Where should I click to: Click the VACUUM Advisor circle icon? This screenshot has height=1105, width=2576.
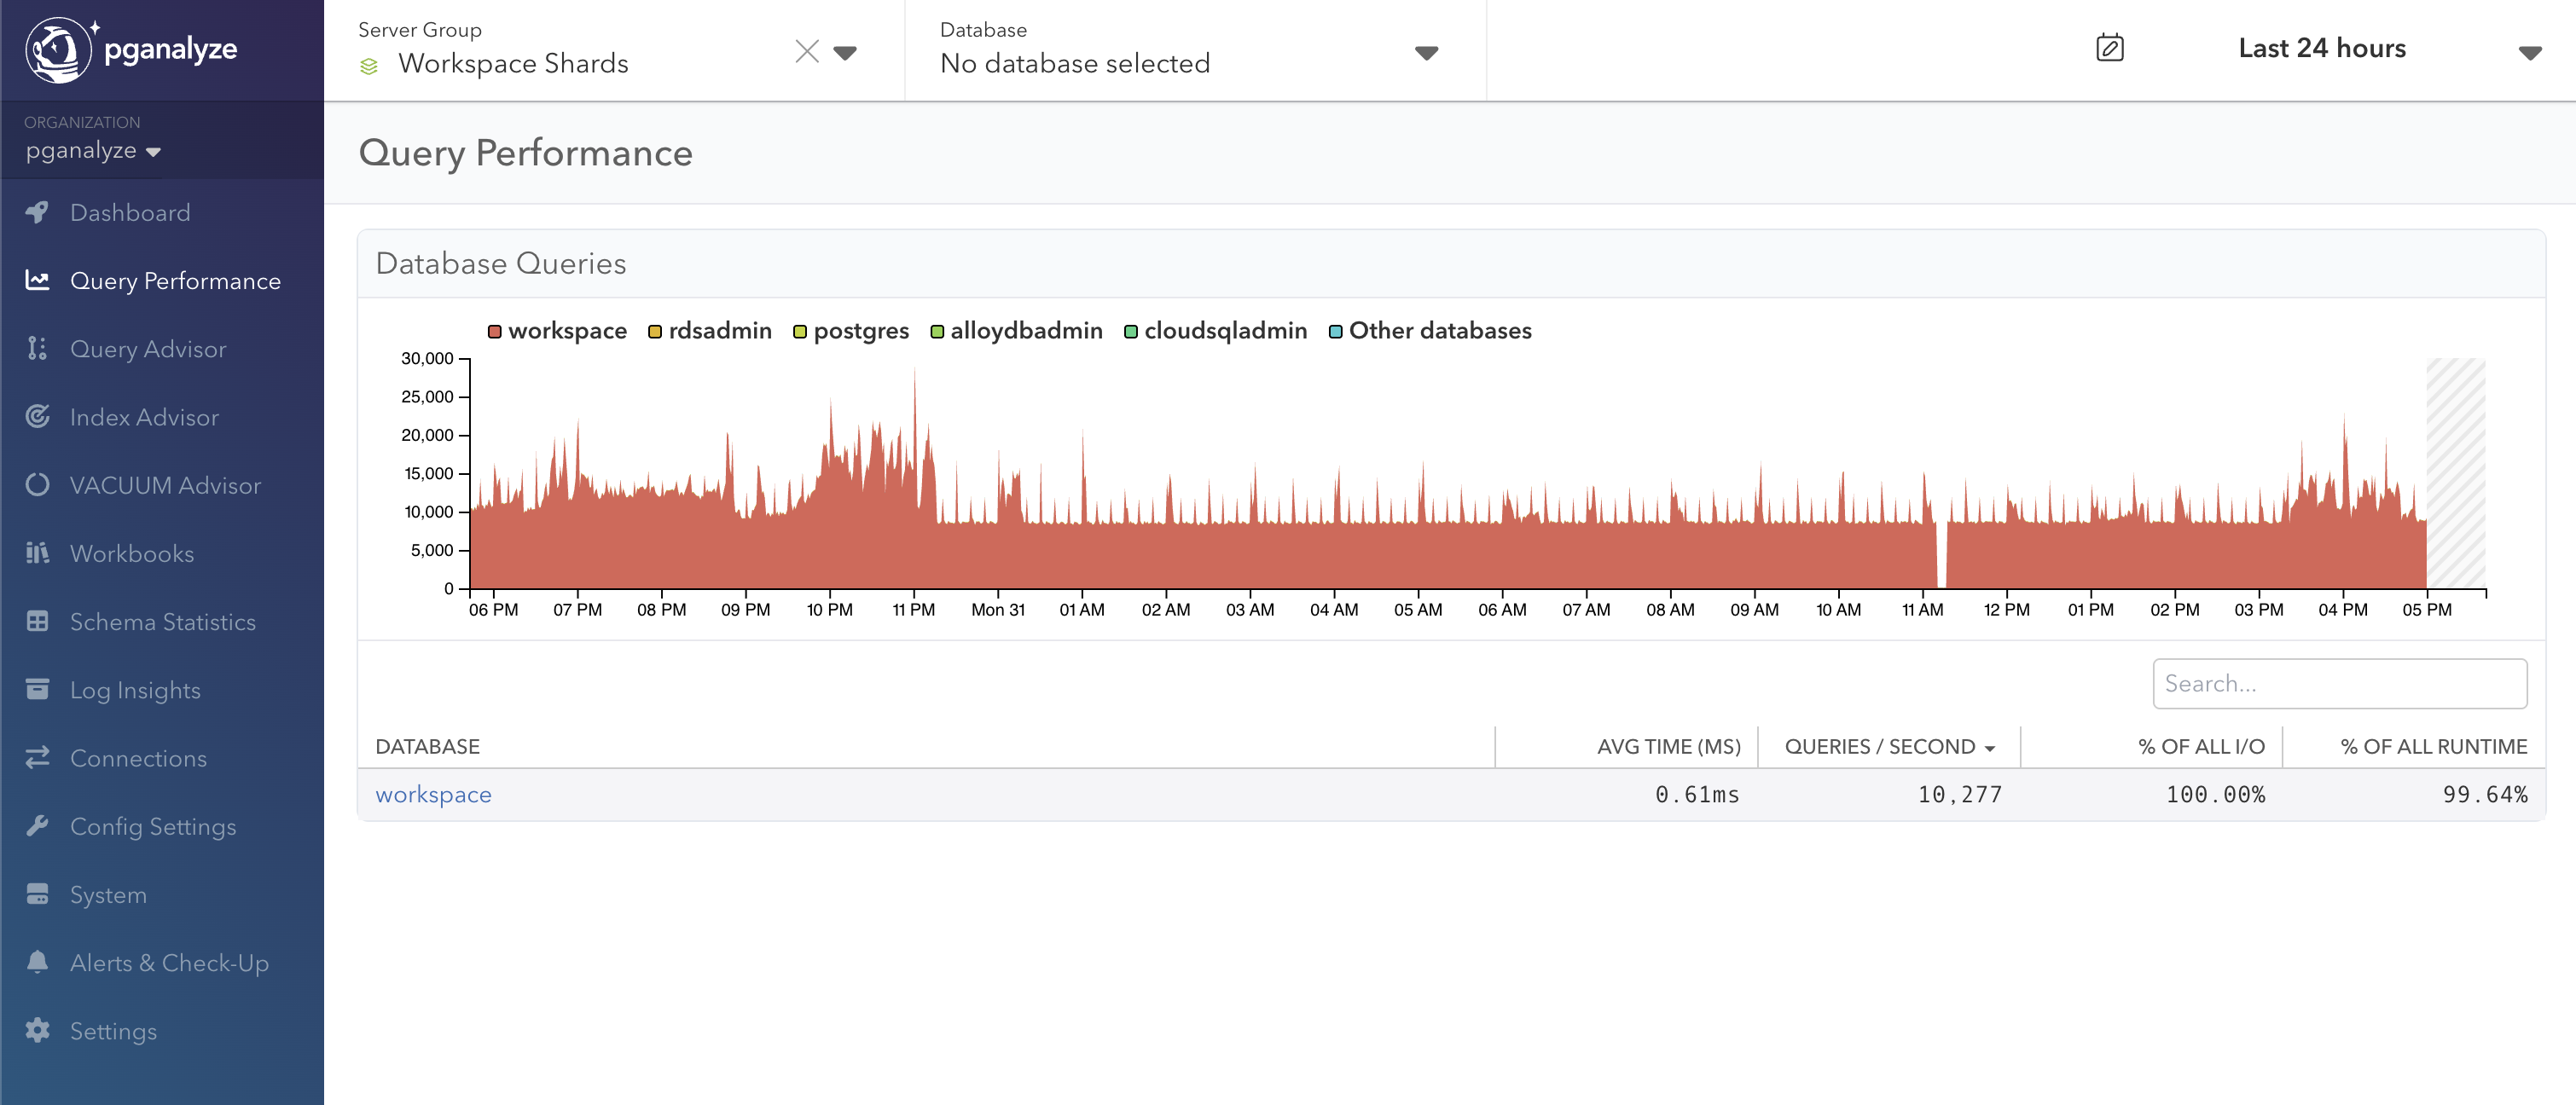click(37, 484)
